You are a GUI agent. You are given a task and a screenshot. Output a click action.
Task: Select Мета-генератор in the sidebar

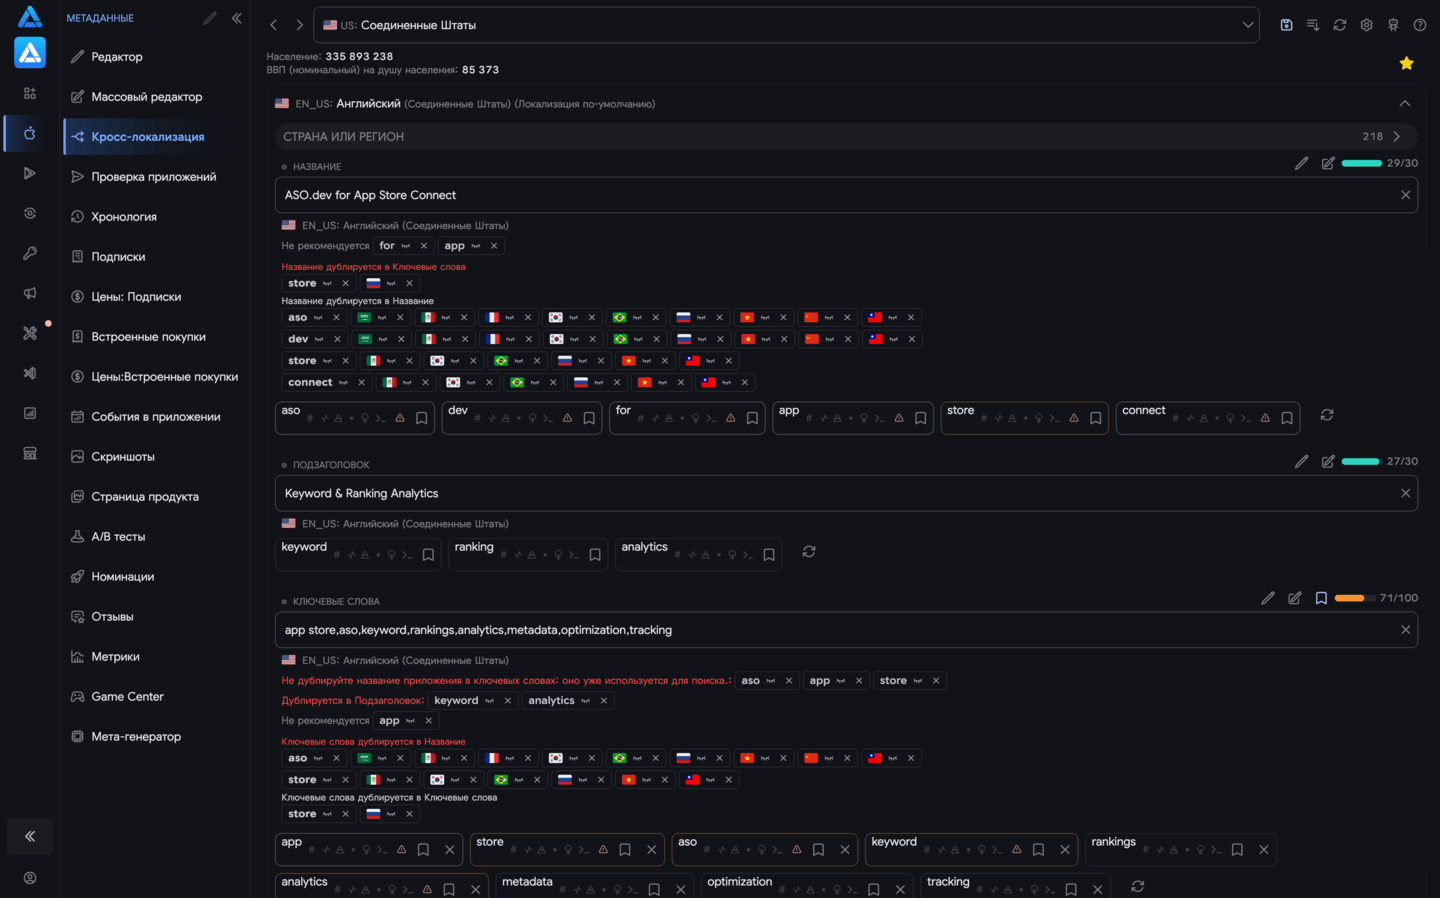pos(153,737)
